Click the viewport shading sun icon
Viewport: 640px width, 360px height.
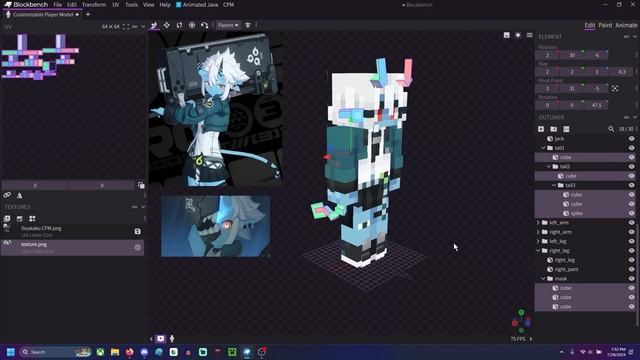[518, 35]
